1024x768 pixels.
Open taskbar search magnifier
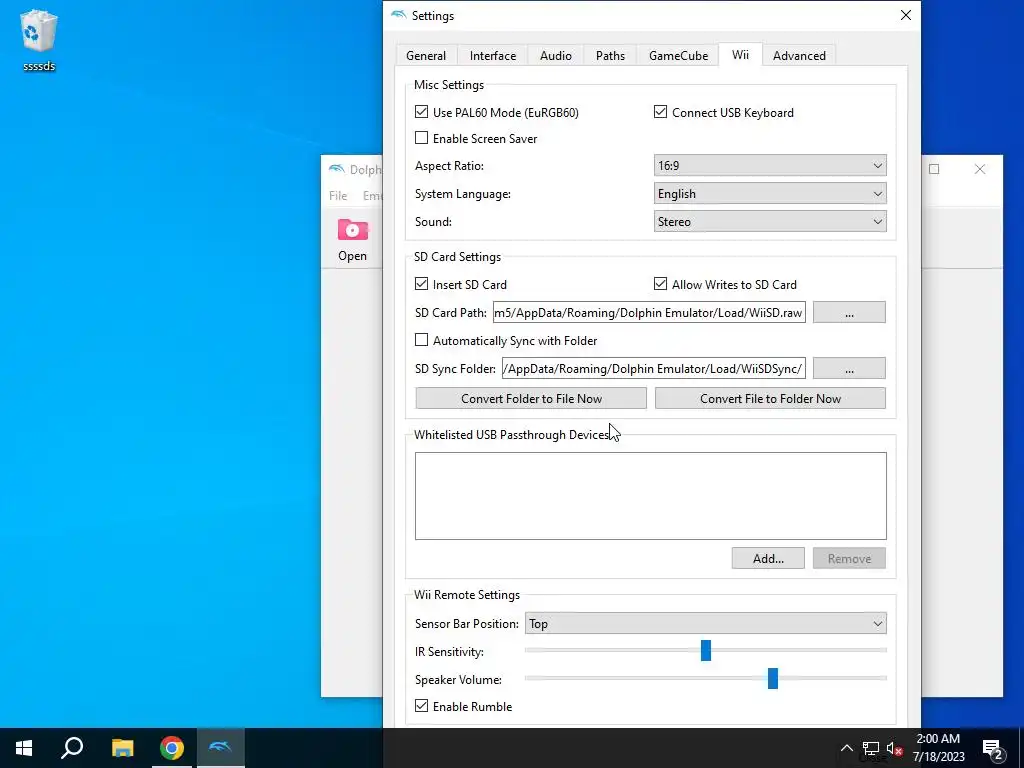[72, 748]
